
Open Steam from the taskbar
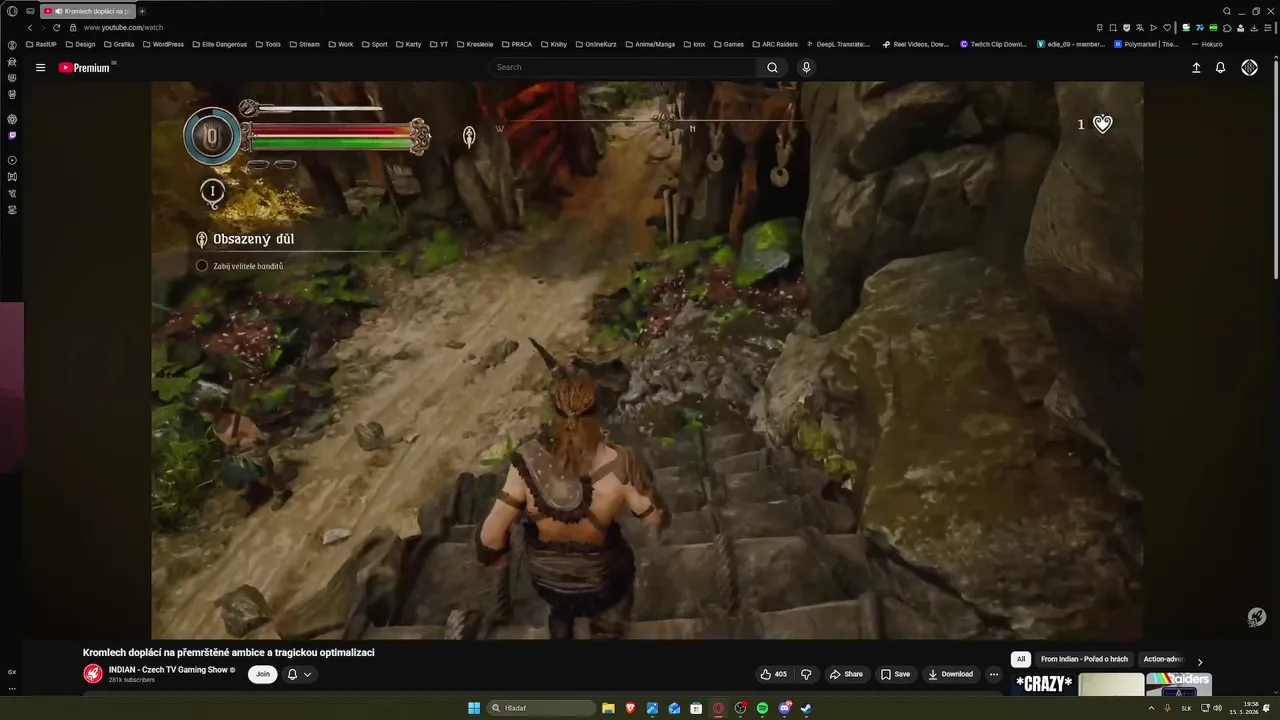806,708
